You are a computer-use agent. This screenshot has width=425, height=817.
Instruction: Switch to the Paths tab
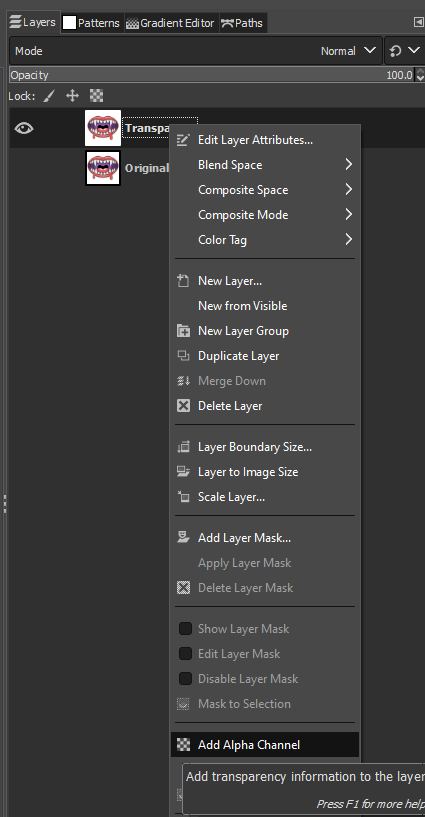click(243, 23)
